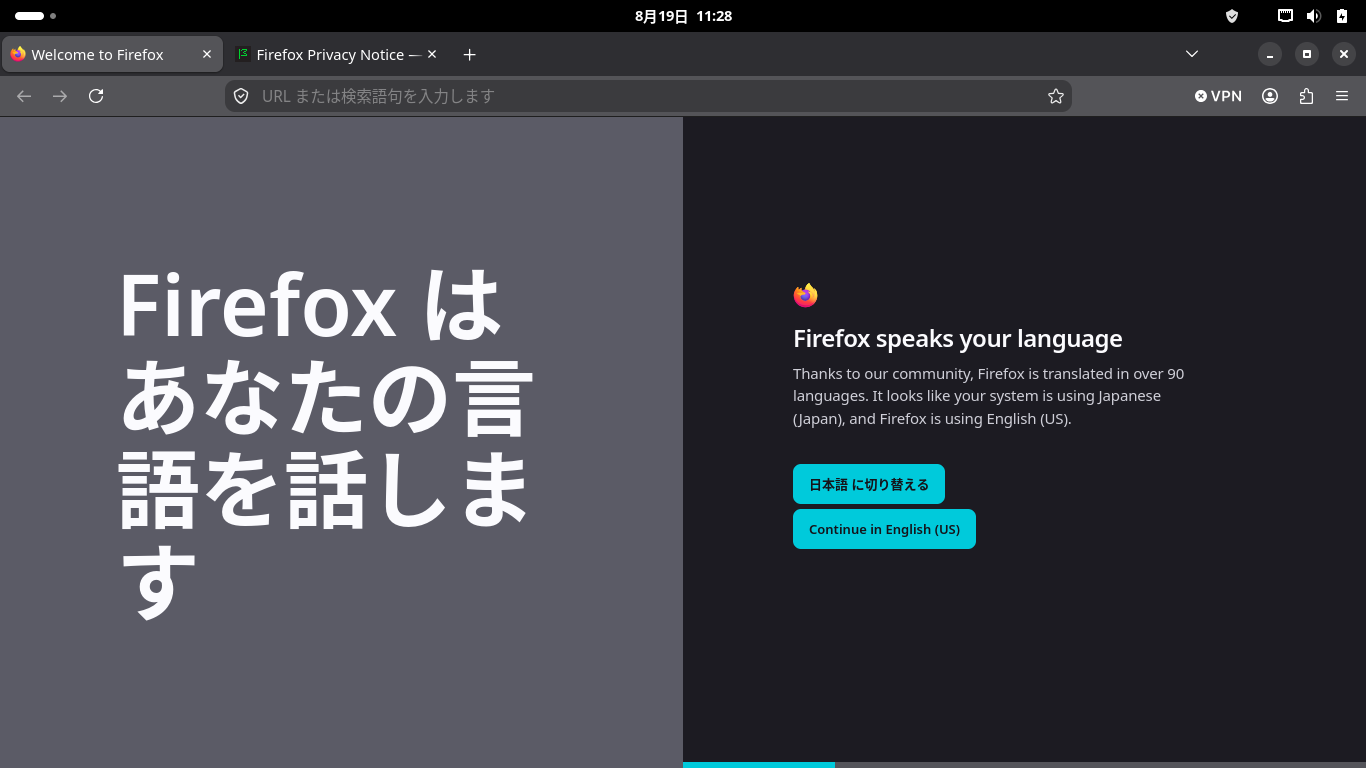Reload the current page
This screenshot has height=768, width=1366.
[x=96, y=96]
